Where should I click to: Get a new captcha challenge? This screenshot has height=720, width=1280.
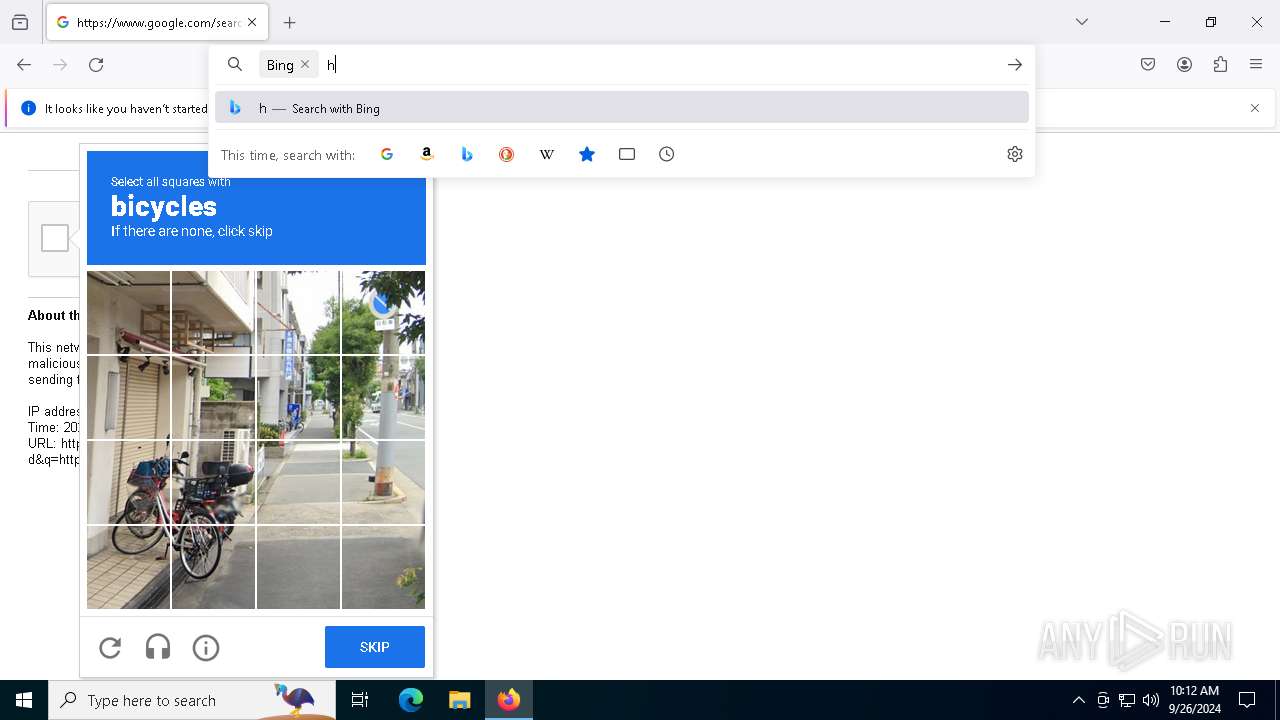click(110, 648)
